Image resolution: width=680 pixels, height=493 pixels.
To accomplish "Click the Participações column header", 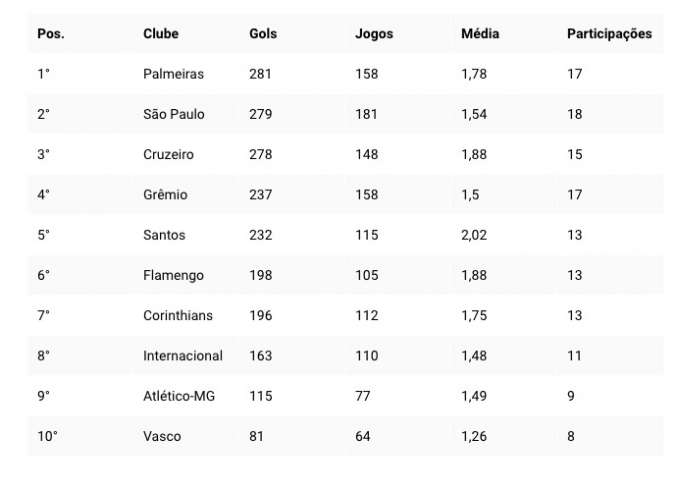I will coord(609,34).
